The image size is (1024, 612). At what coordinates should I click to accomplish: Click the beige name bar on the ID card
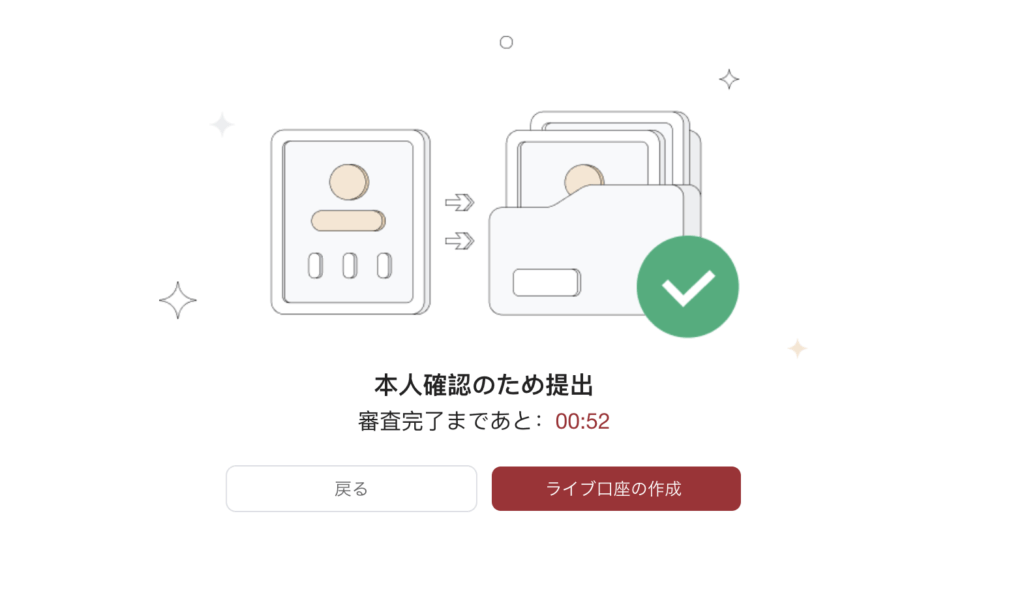pos(348,221)
